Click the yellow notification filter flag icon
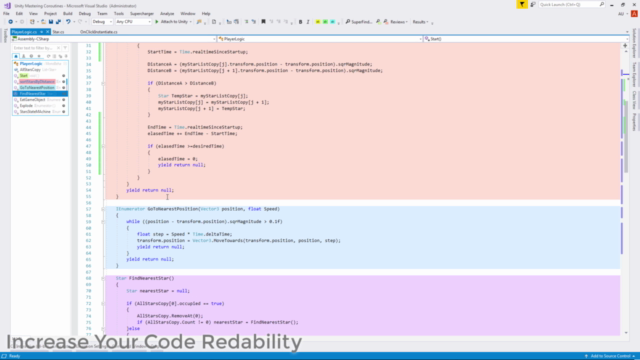This screenshot has width=640, height=360. pos(522,4)
